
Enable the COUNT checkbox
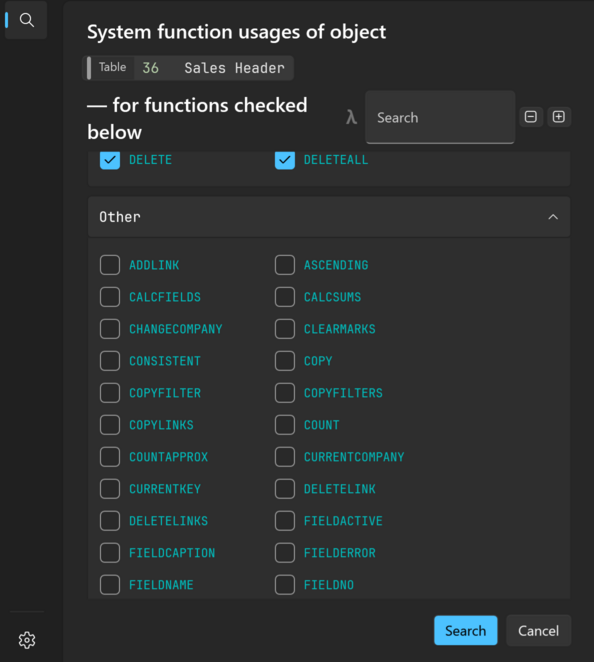(x=285, y=425)
